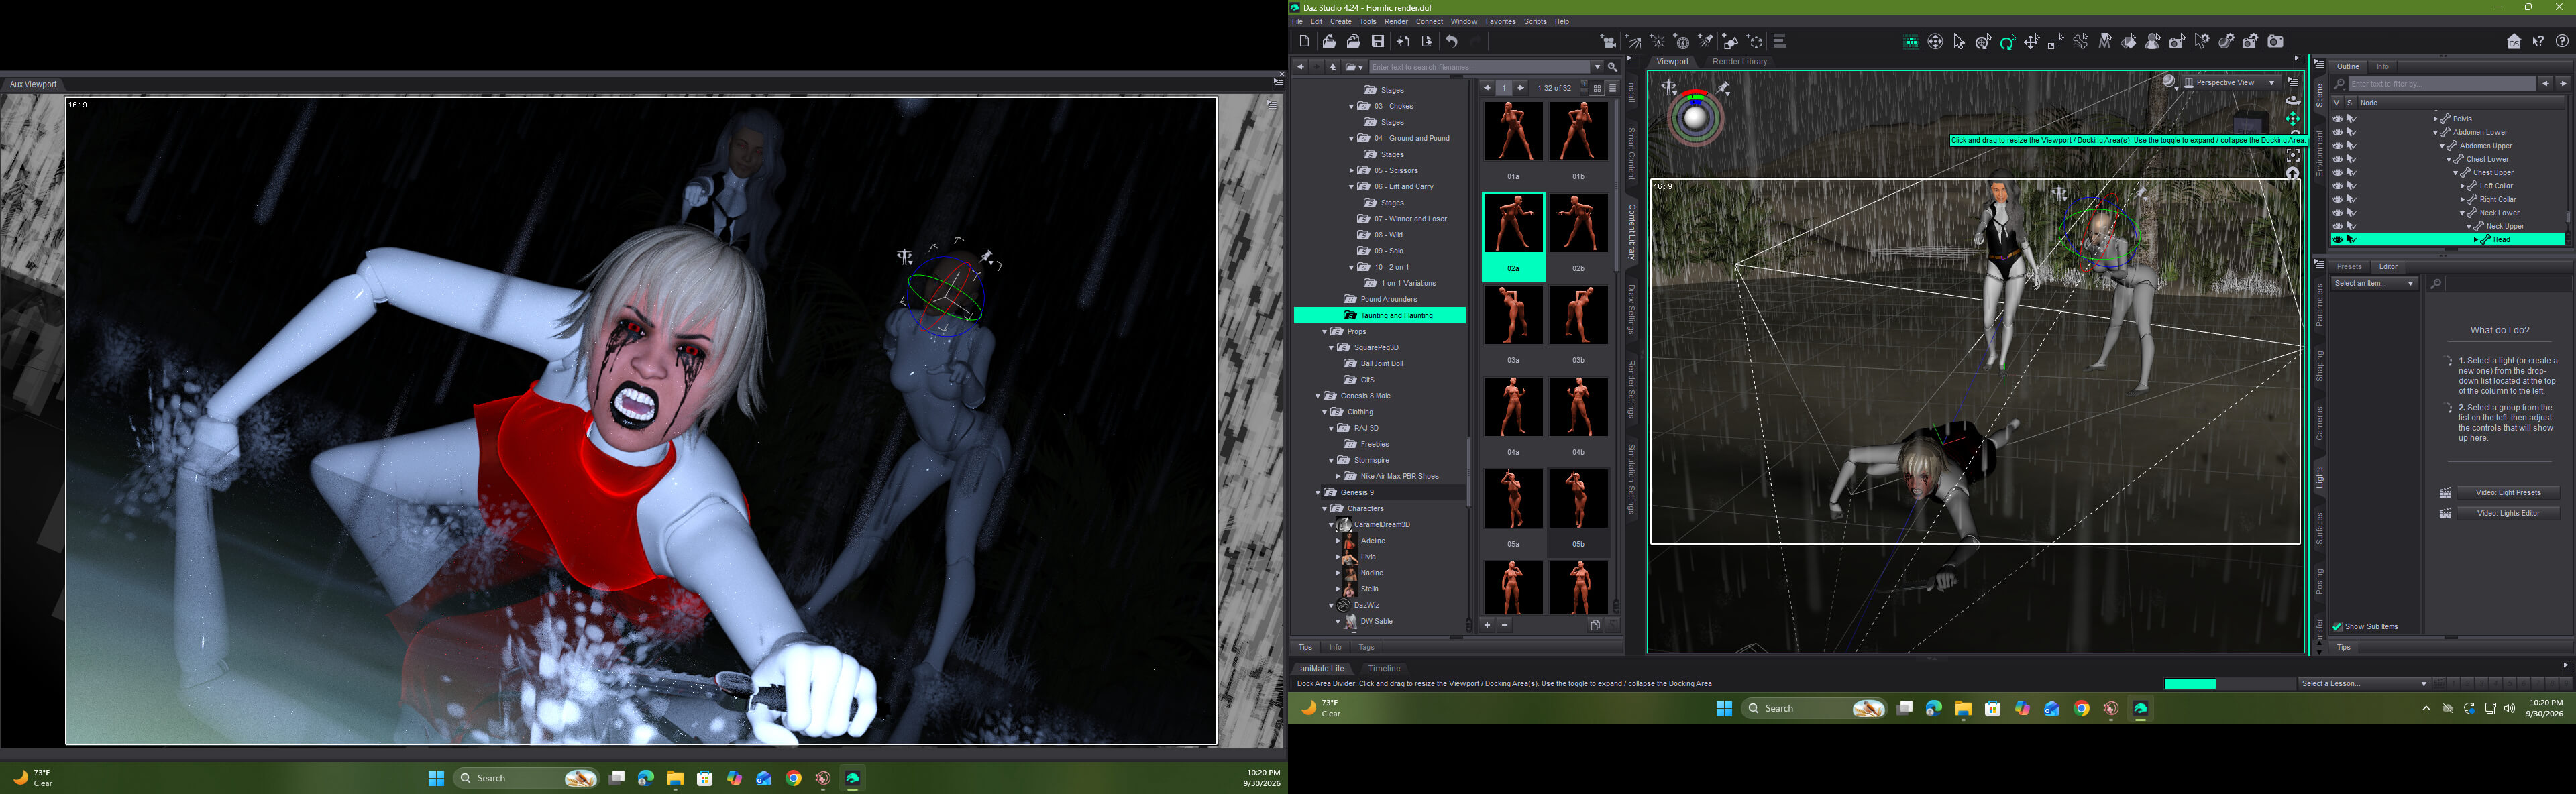Click the What's This help icon
This screenshot has width=2576, height=794.
click(2538, 41)
